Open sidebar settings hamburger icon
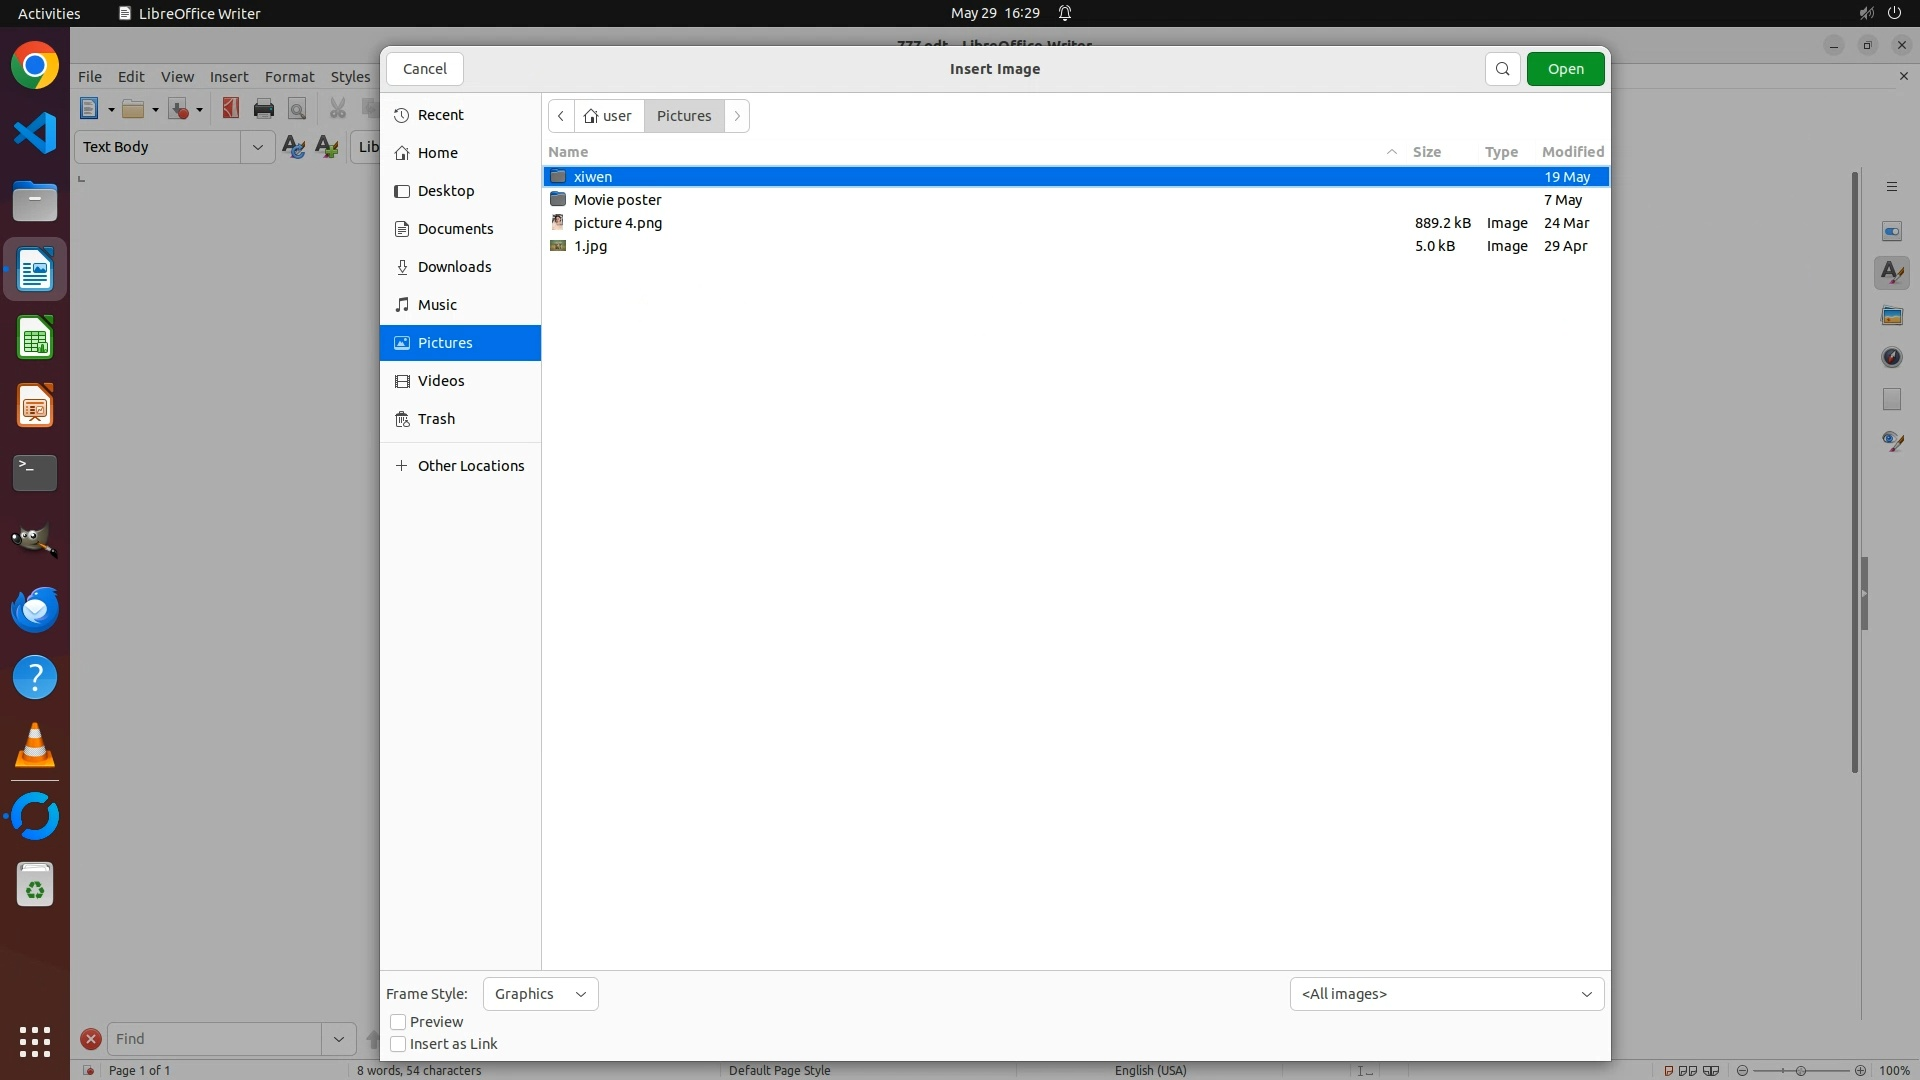The image size is (1920, 1080). 1891,187
